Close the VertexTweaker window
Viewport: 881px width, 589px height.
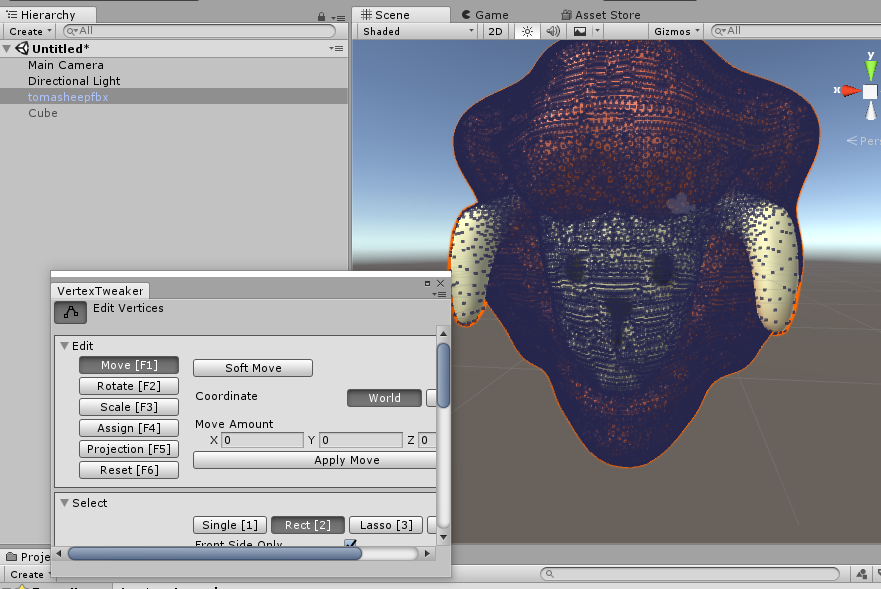click(x=440, y=283)
